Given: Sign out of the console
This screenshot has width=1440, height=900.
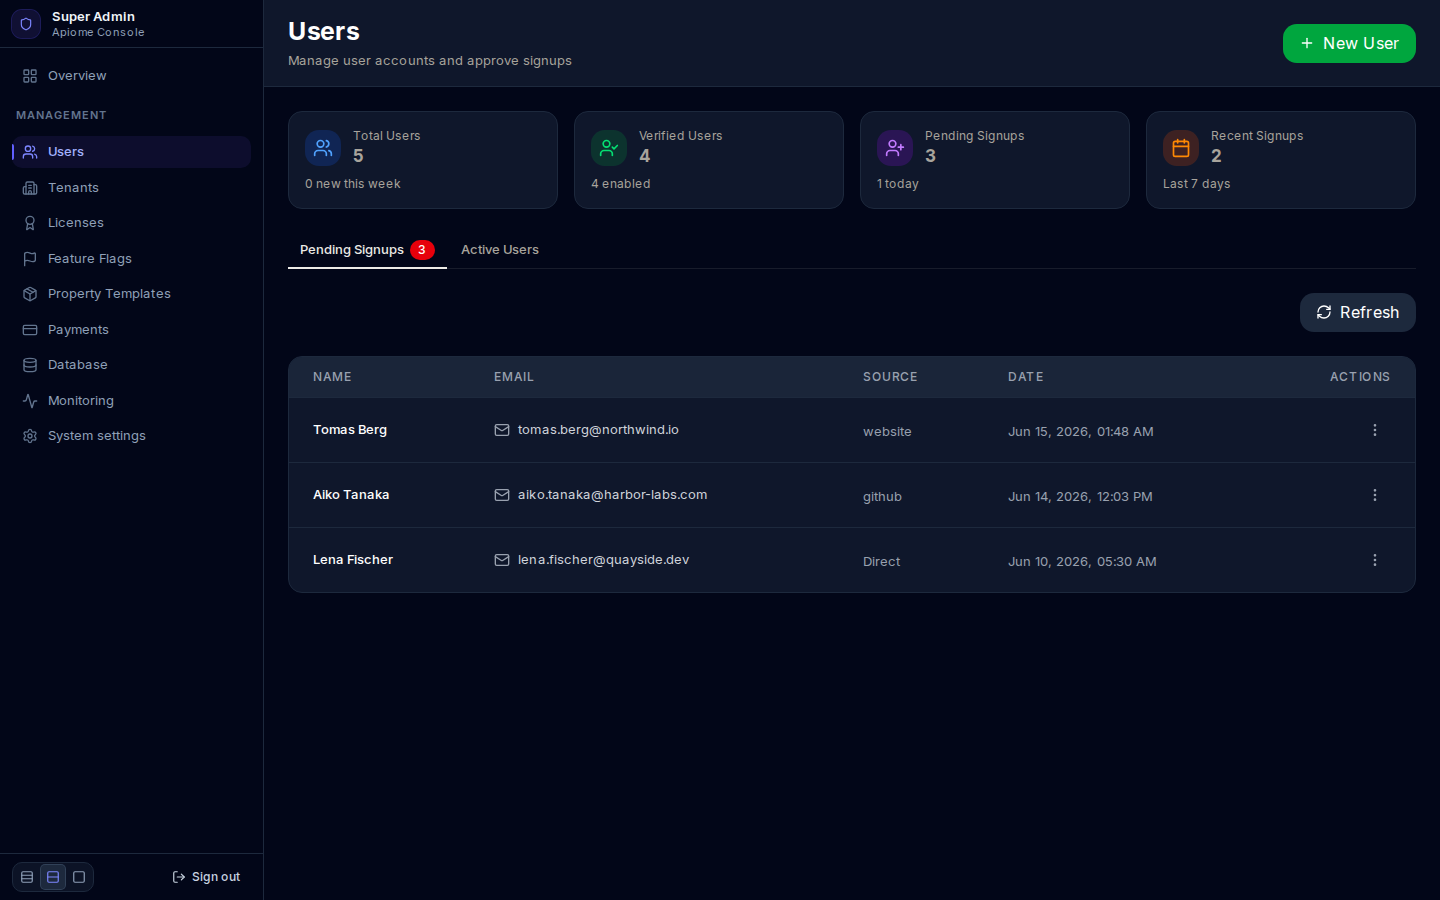Looking at the screenshot, I should [206, 877].
